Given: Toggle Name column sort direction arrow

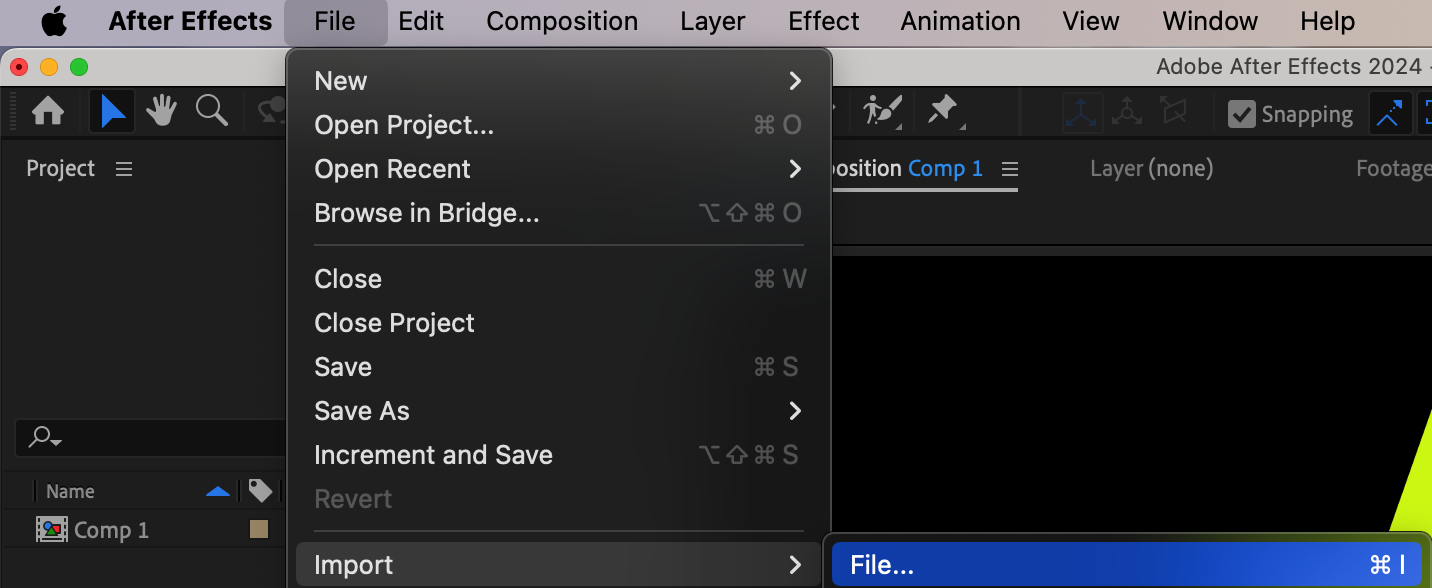Looking at the screenshot, I should (217, 491).
